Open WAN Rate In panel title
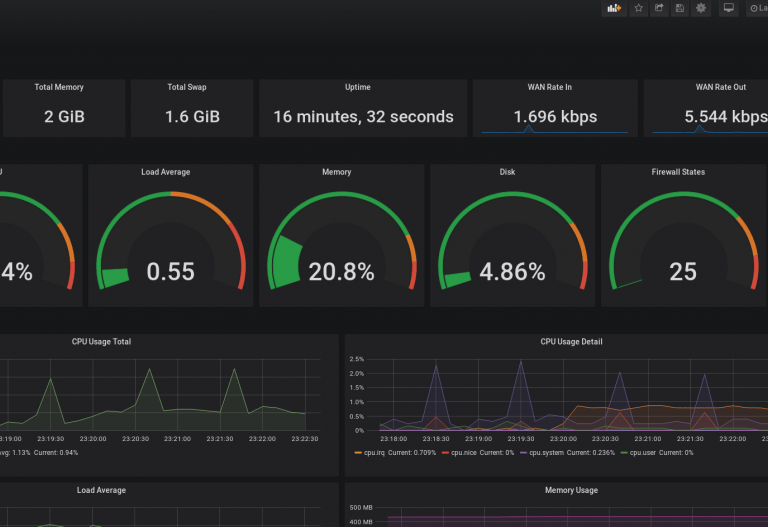The width and height of the screenshot is (768, 527). pos(550,87)
